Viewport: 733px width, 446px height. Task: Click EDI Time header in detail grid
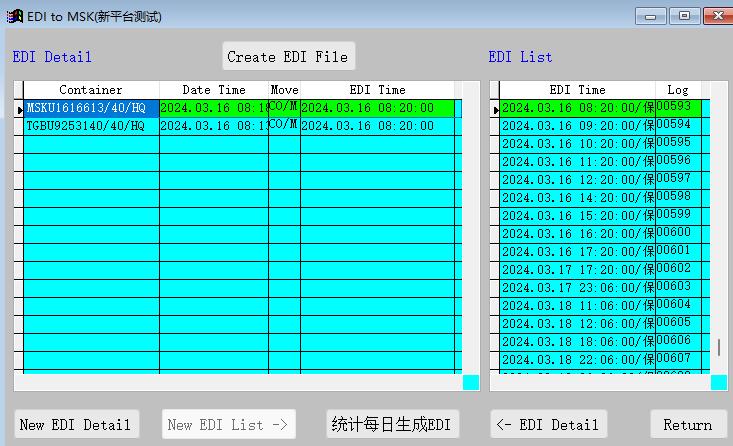point(377,90)
